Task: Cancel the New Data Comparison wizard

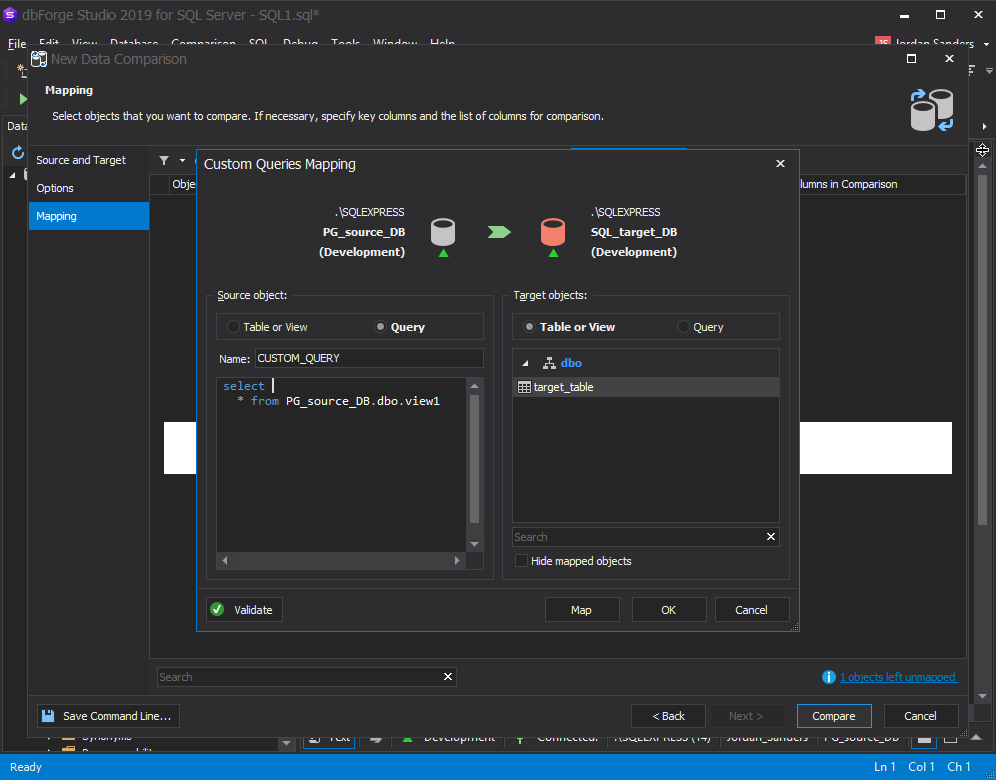Action: click(920, 716)
